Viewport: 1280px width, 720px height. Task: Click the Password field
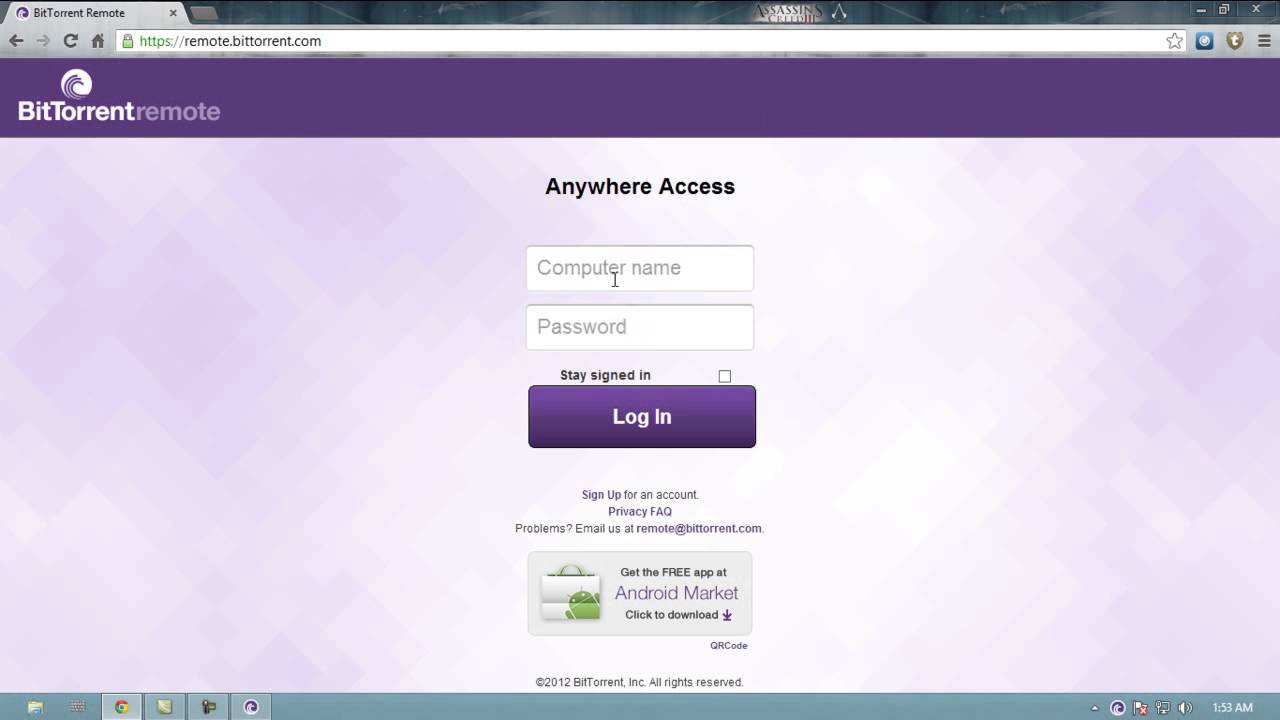(640, 327)
